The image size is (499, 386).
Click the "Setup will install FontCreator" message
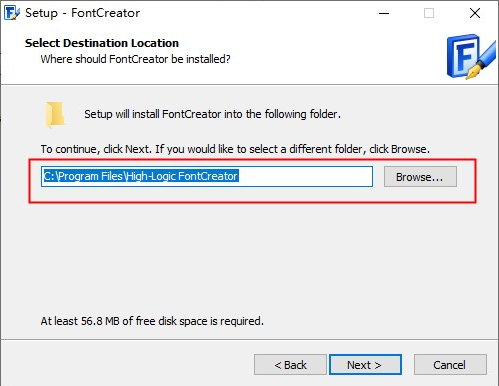point(212,114)
